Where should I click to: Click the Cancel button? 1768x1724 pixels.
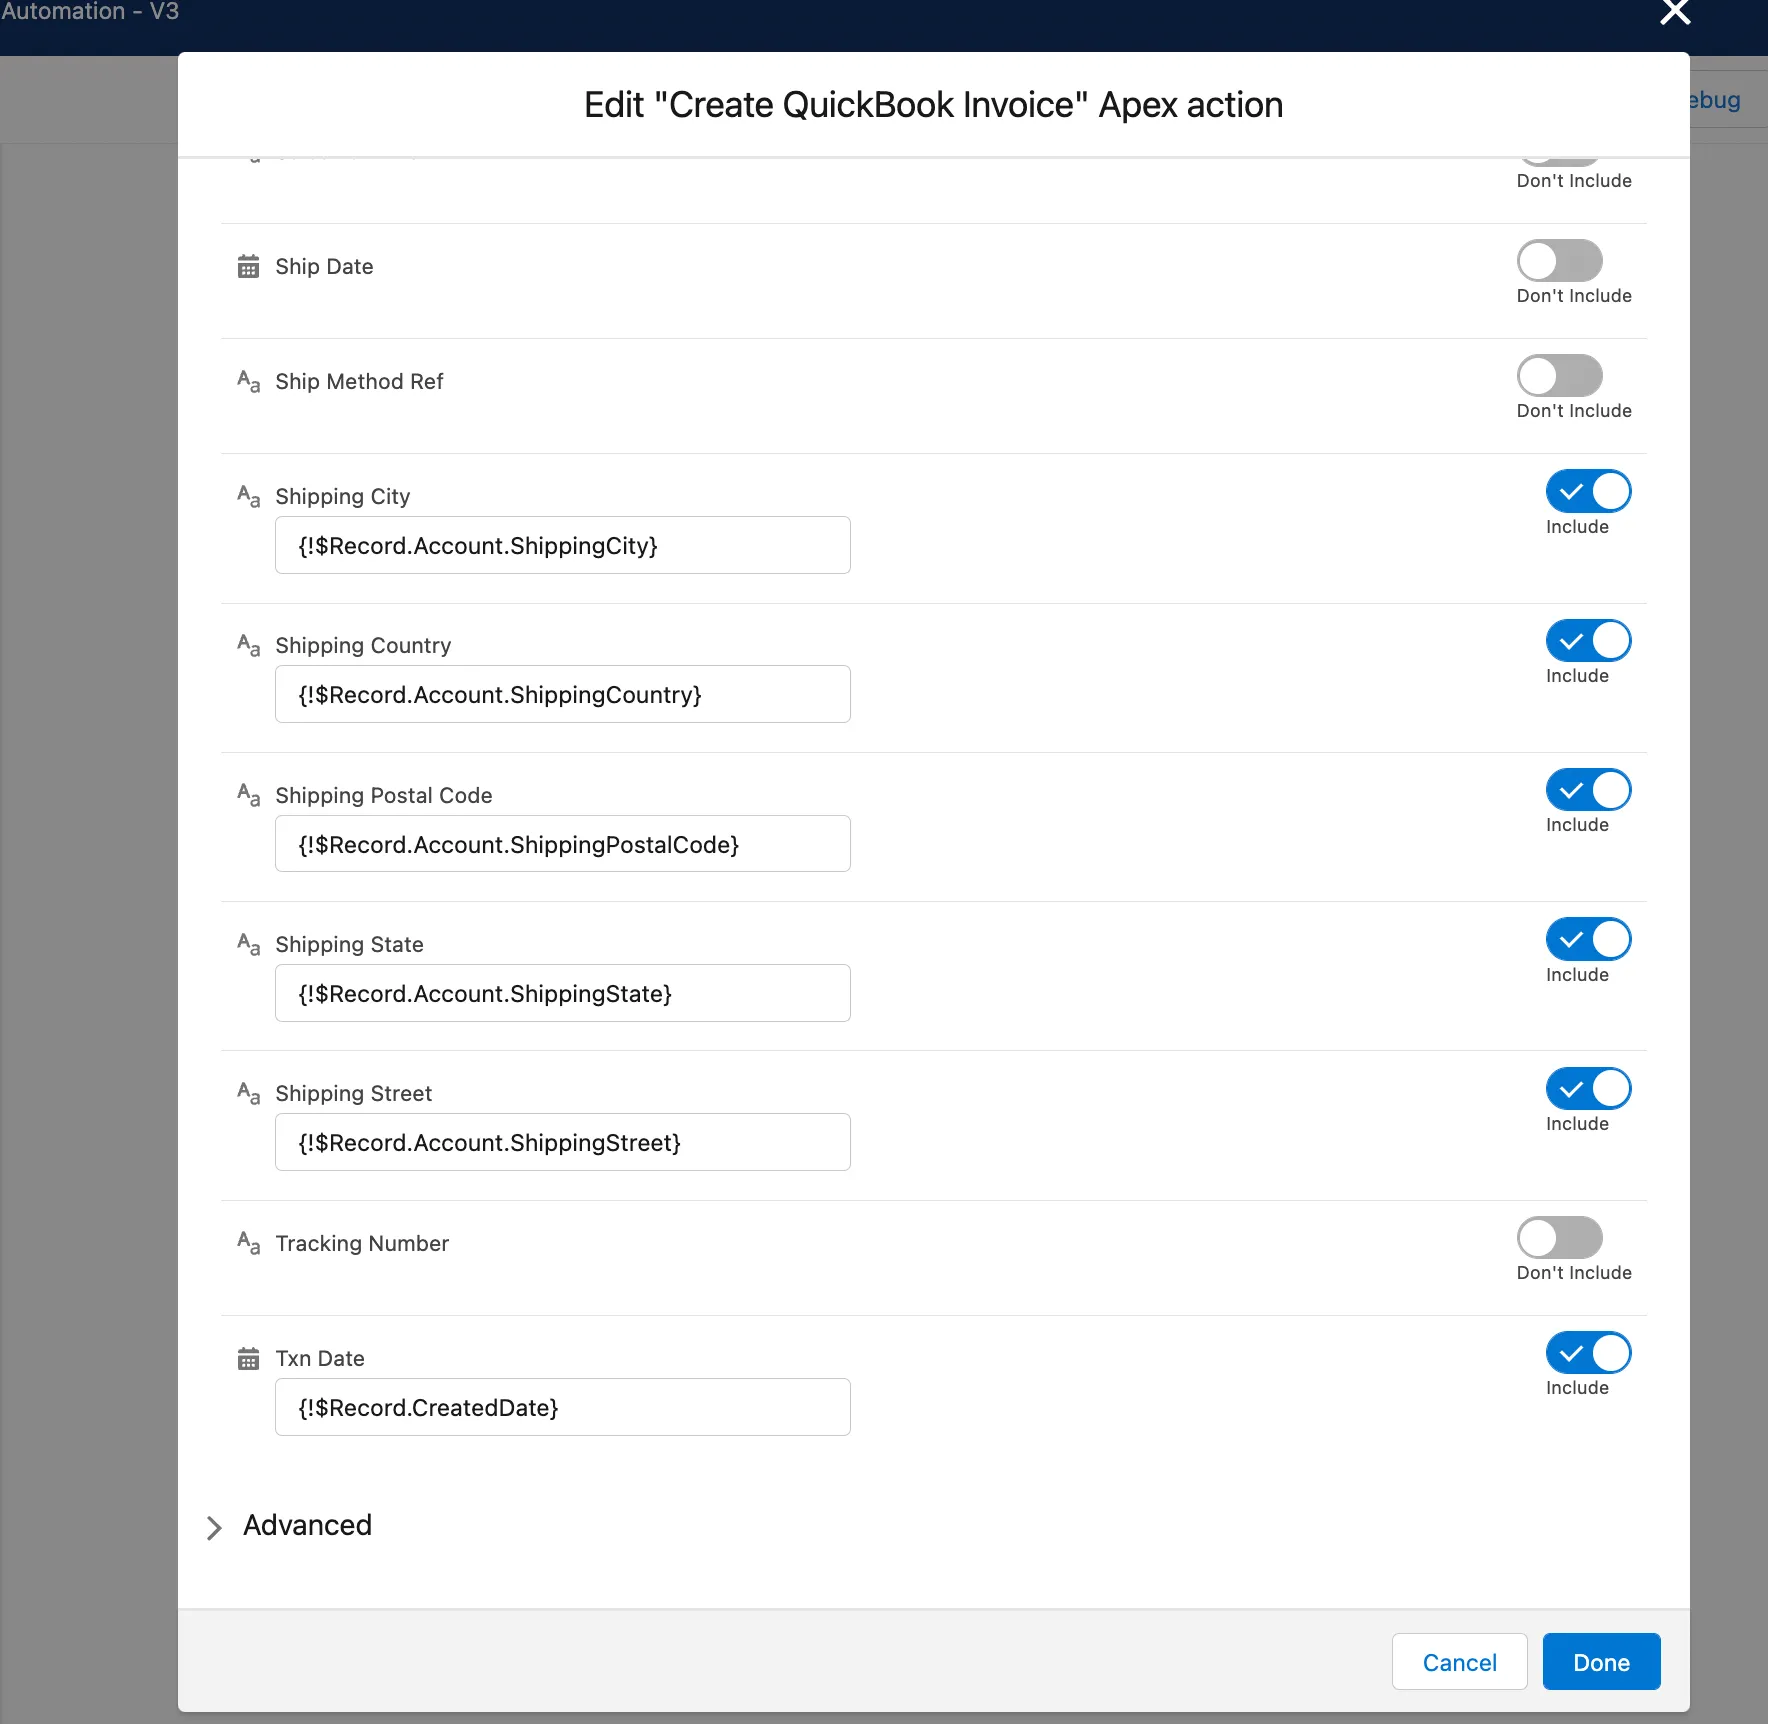pyautogui.click(x=1459, y=1662)
